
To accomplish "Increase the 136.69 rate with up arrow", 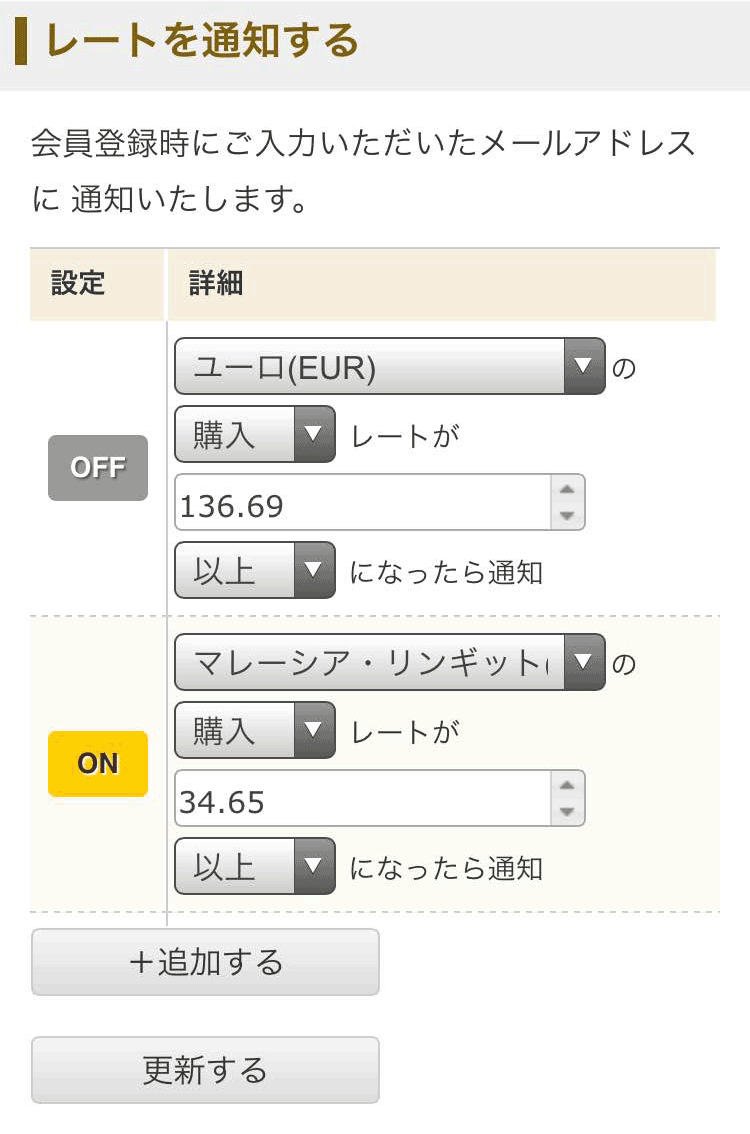I will pyautogui.click(x=567, y=490).
